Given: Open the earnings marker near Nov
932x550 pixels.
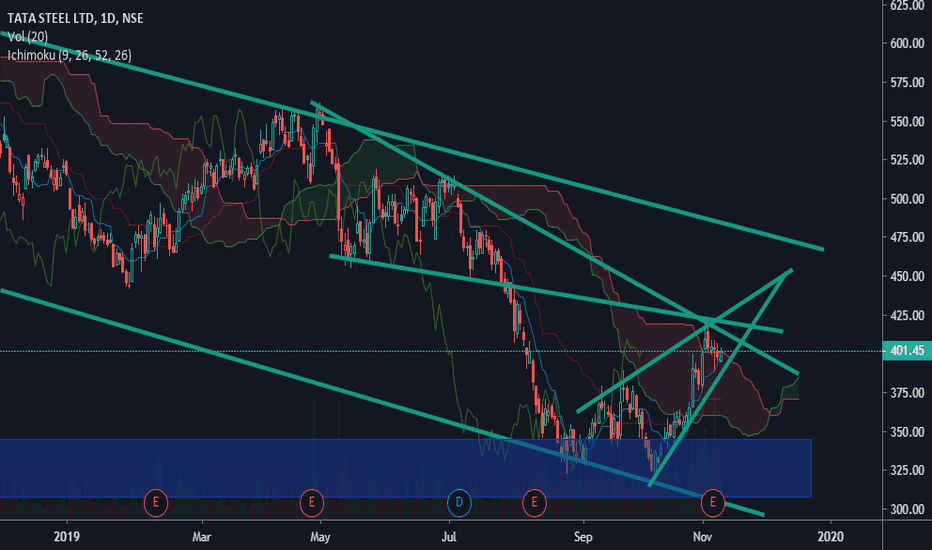Looking at the screenshot, I should click(x=713, y=502).
